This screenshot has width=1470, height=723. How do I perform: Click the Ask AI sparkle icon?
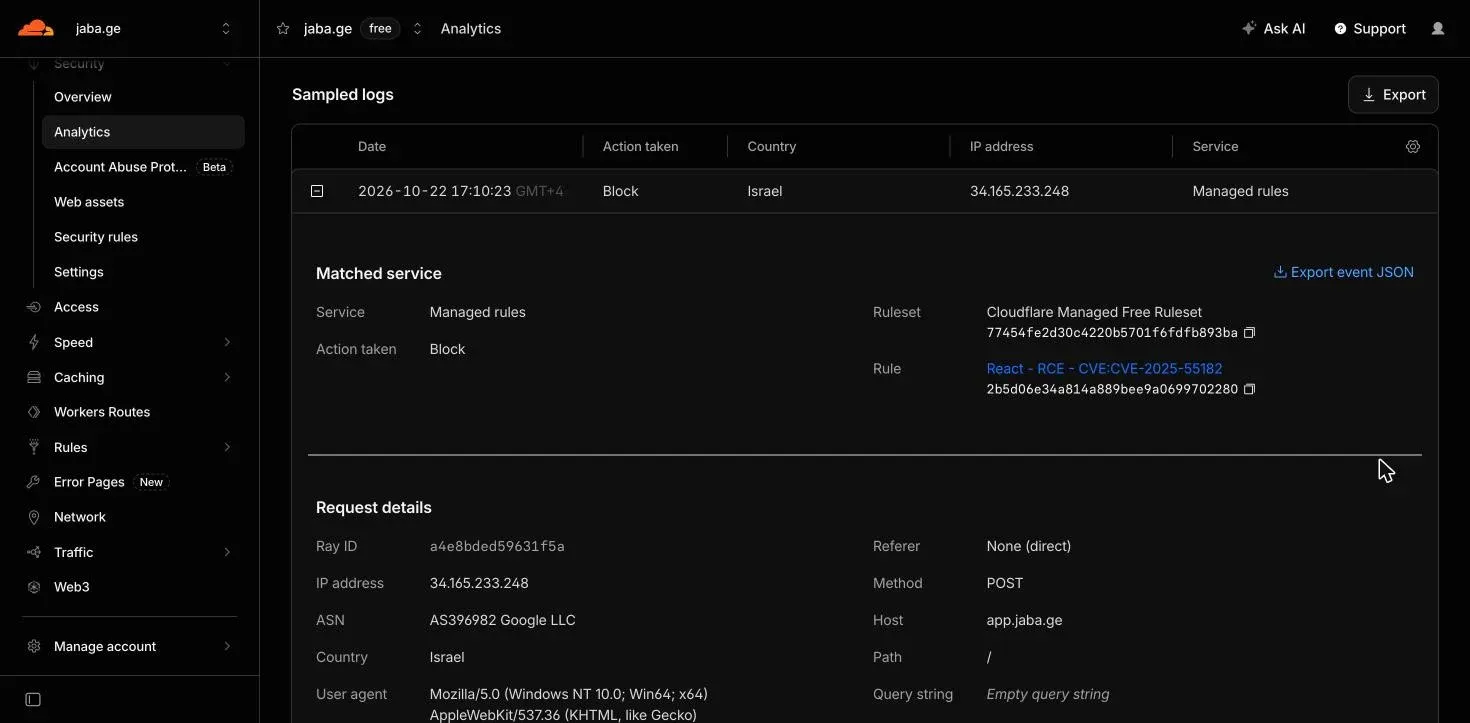pyautogui.click(x=1249, y=29)
